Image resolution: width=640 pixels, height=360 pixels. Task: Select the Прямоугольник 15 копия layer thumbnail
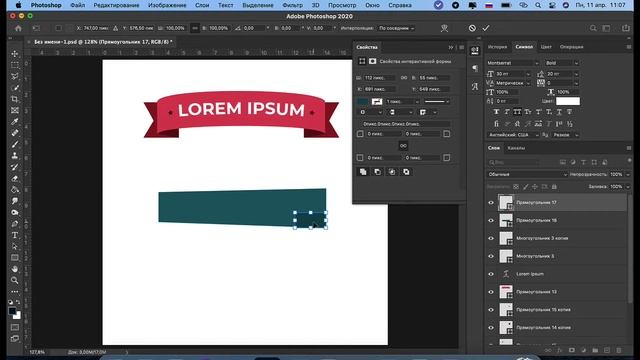506,310
